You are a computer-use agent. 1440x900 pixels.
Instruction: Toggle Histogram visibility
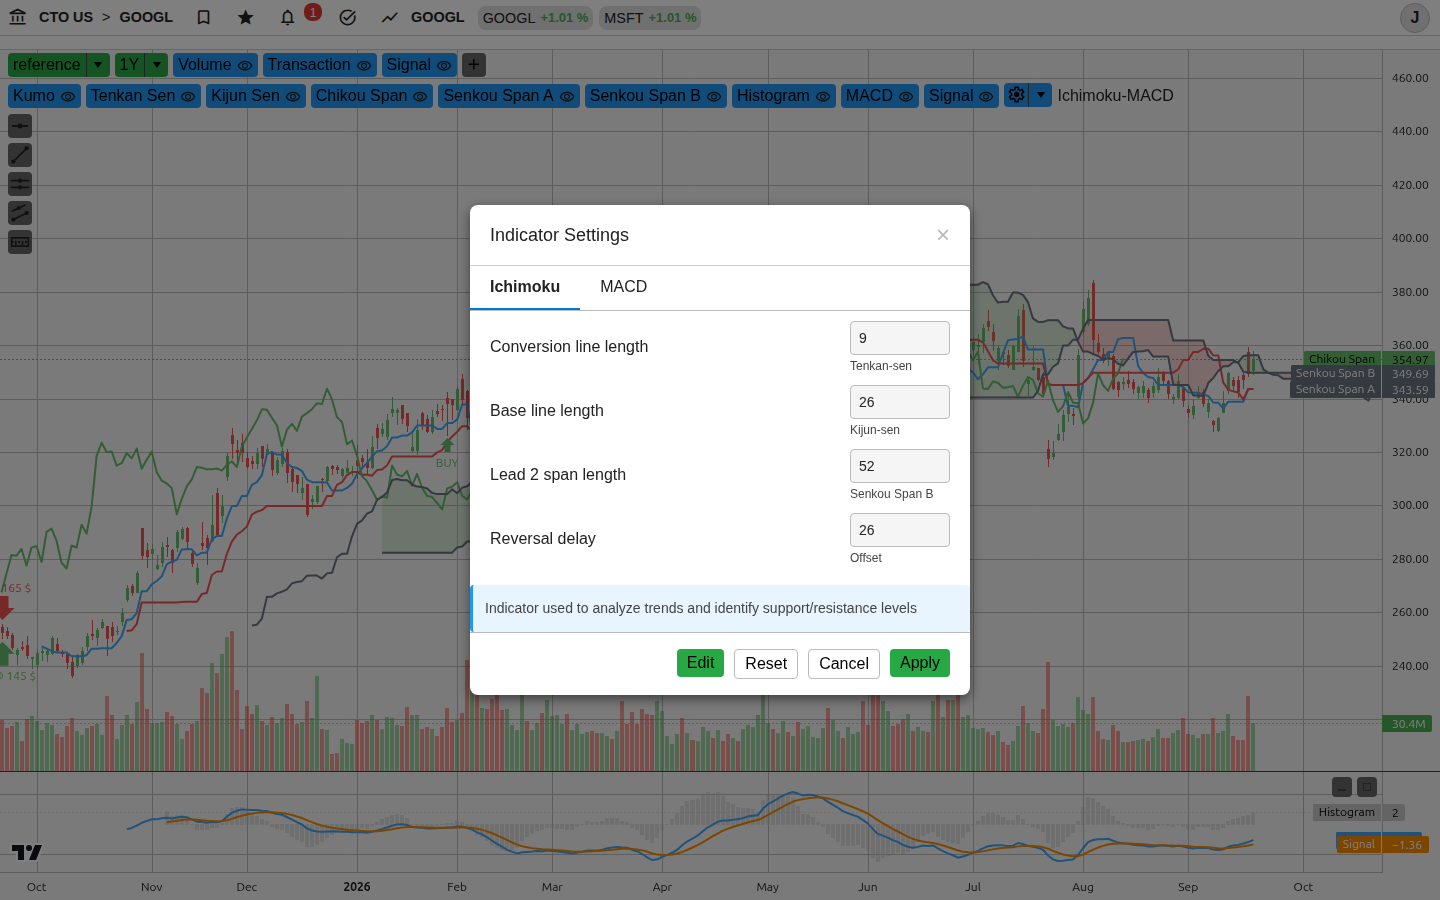coord(823,96)
